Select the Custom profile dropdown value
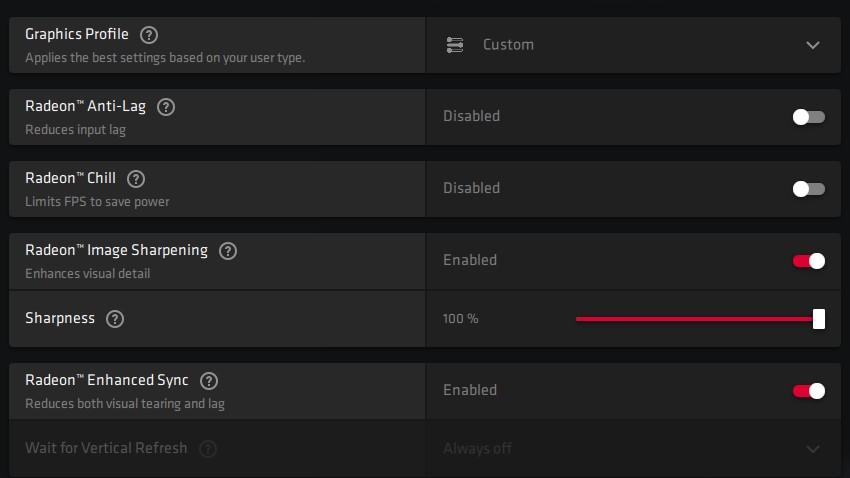This screenshot has width=850, height=478. [508, 45]
